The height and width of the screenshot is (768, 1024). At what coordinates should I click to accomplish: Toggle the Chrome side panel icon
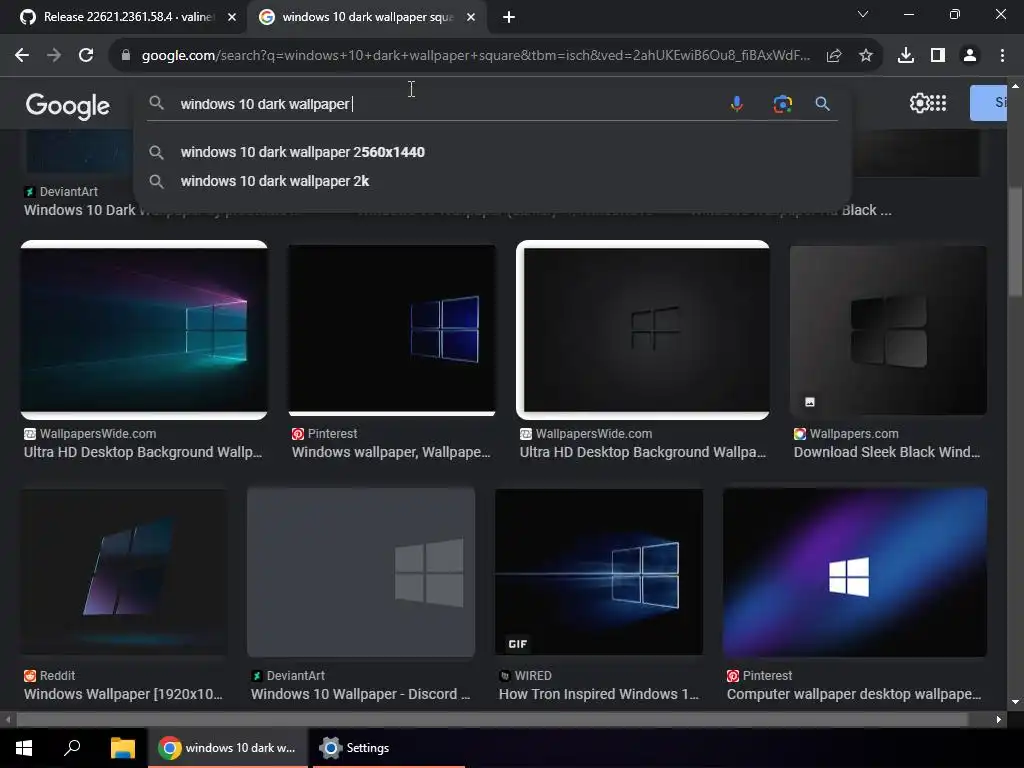pyautogui.click(x=938, y=56)
